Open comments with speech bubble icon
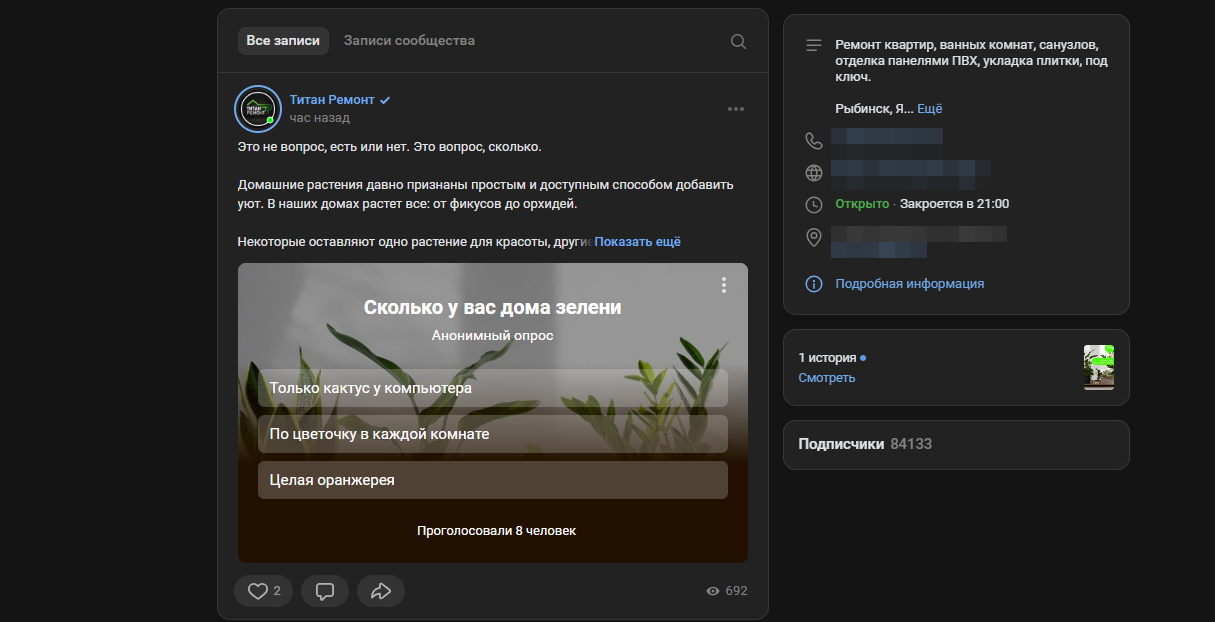 click(324, 591)
